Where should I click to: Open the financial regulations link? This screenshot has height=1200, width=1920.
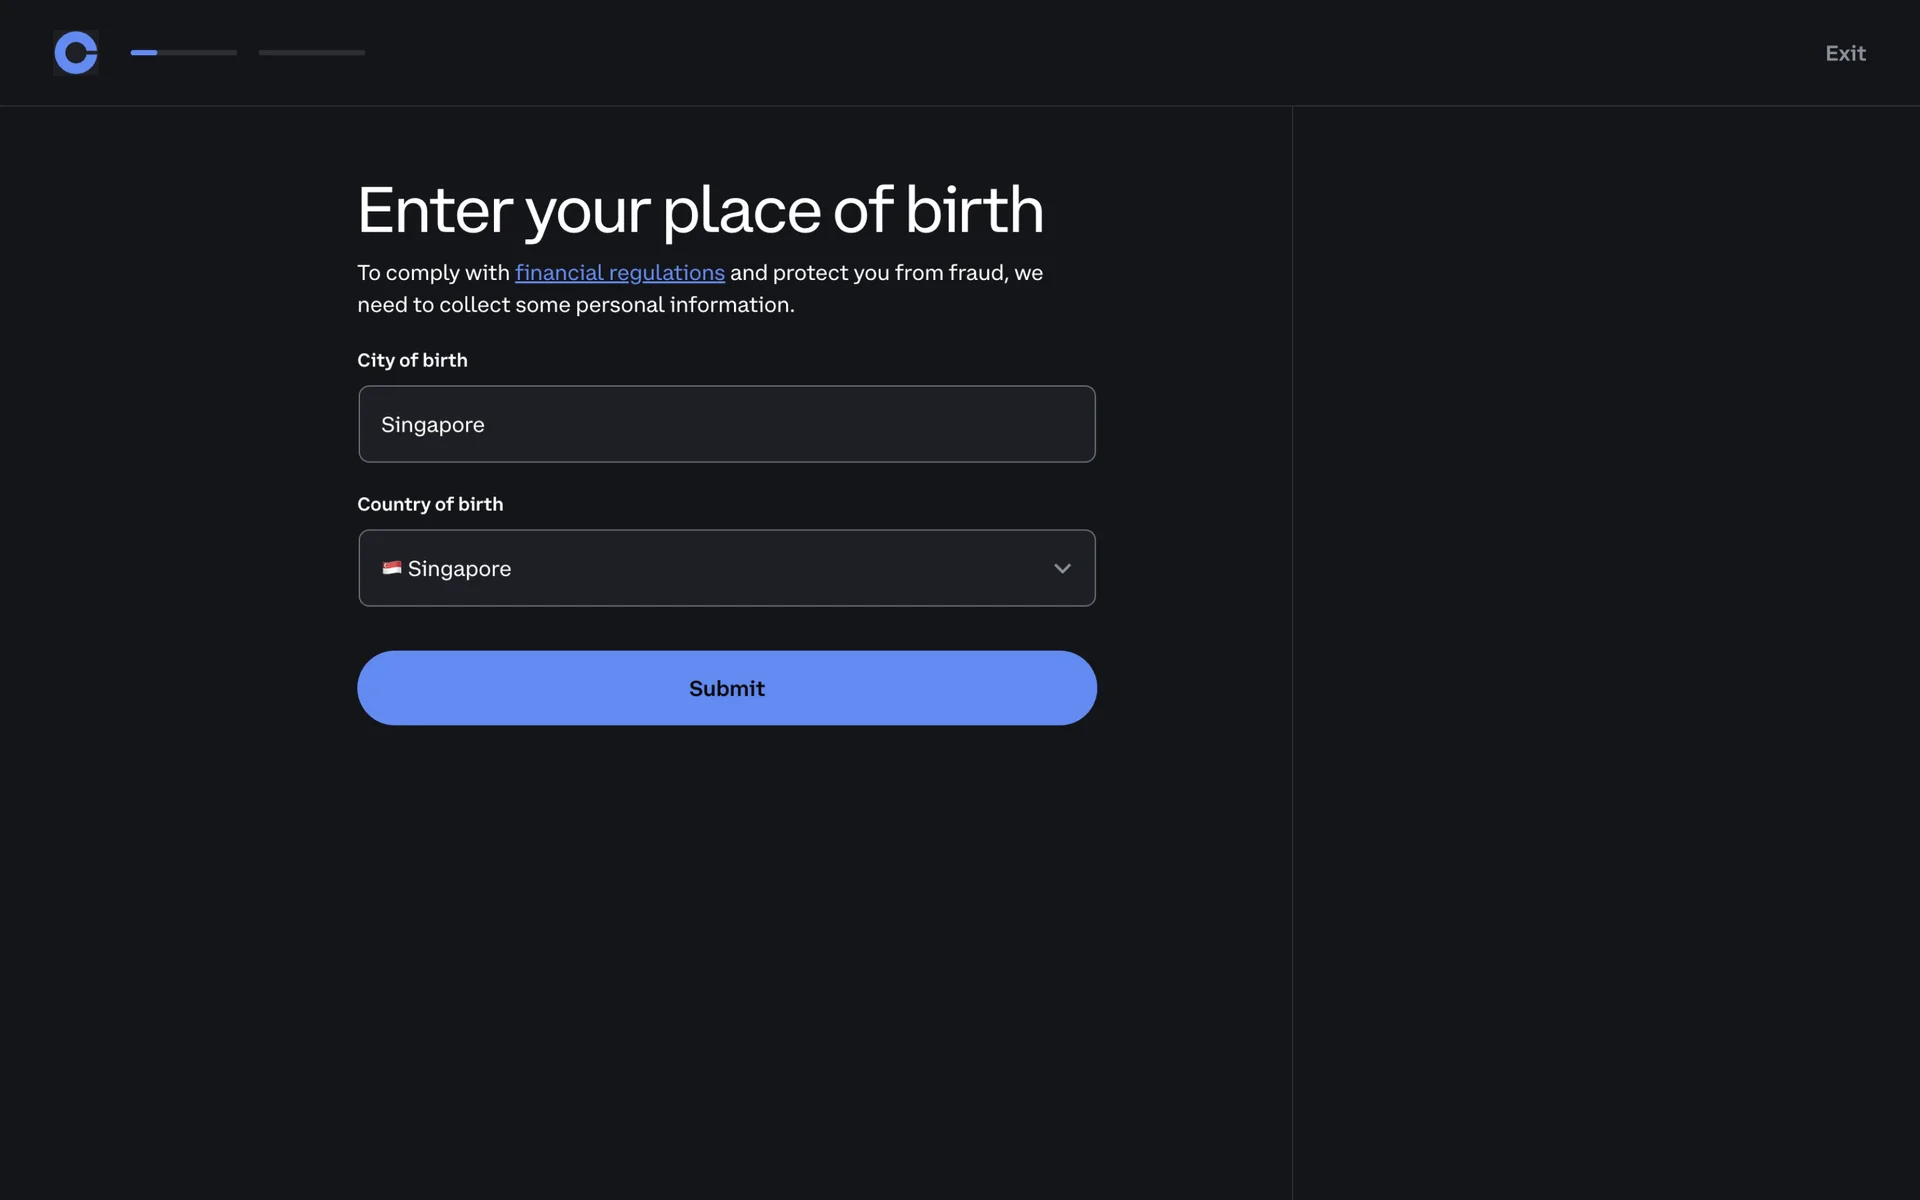619,273
